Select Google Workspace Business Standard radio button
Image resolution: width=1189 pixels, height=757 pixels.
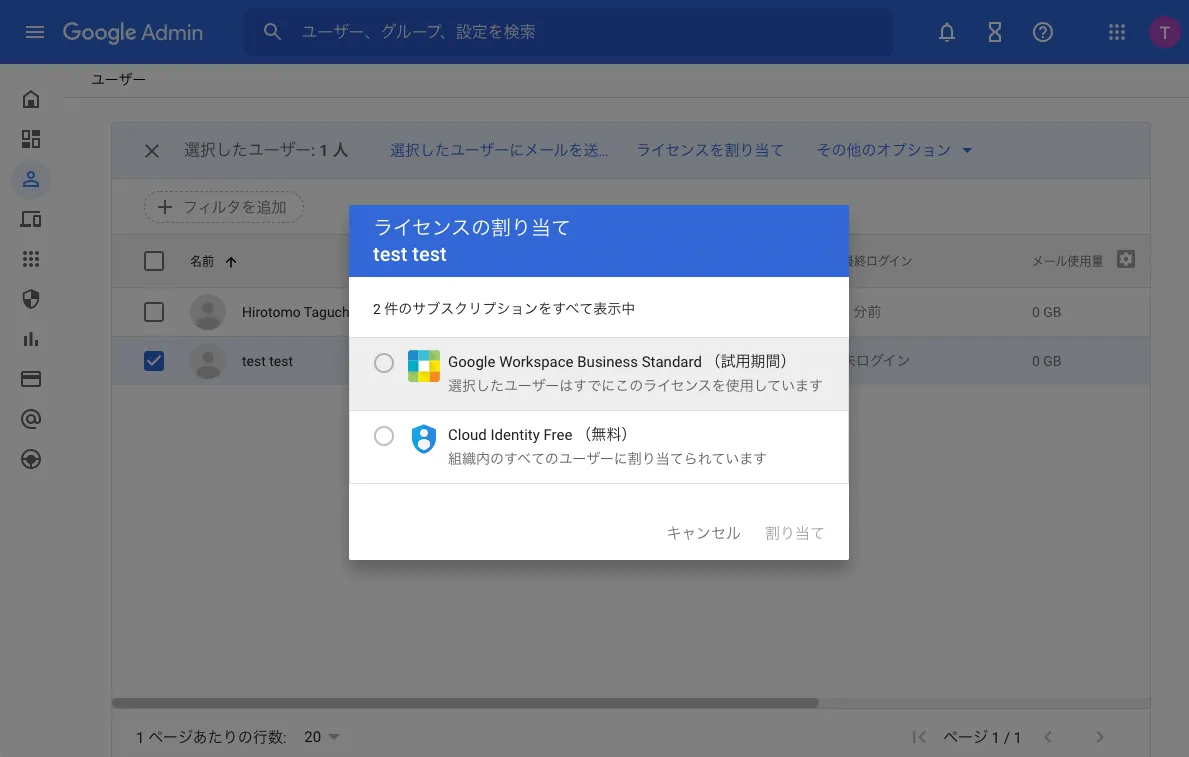(384, 363)
